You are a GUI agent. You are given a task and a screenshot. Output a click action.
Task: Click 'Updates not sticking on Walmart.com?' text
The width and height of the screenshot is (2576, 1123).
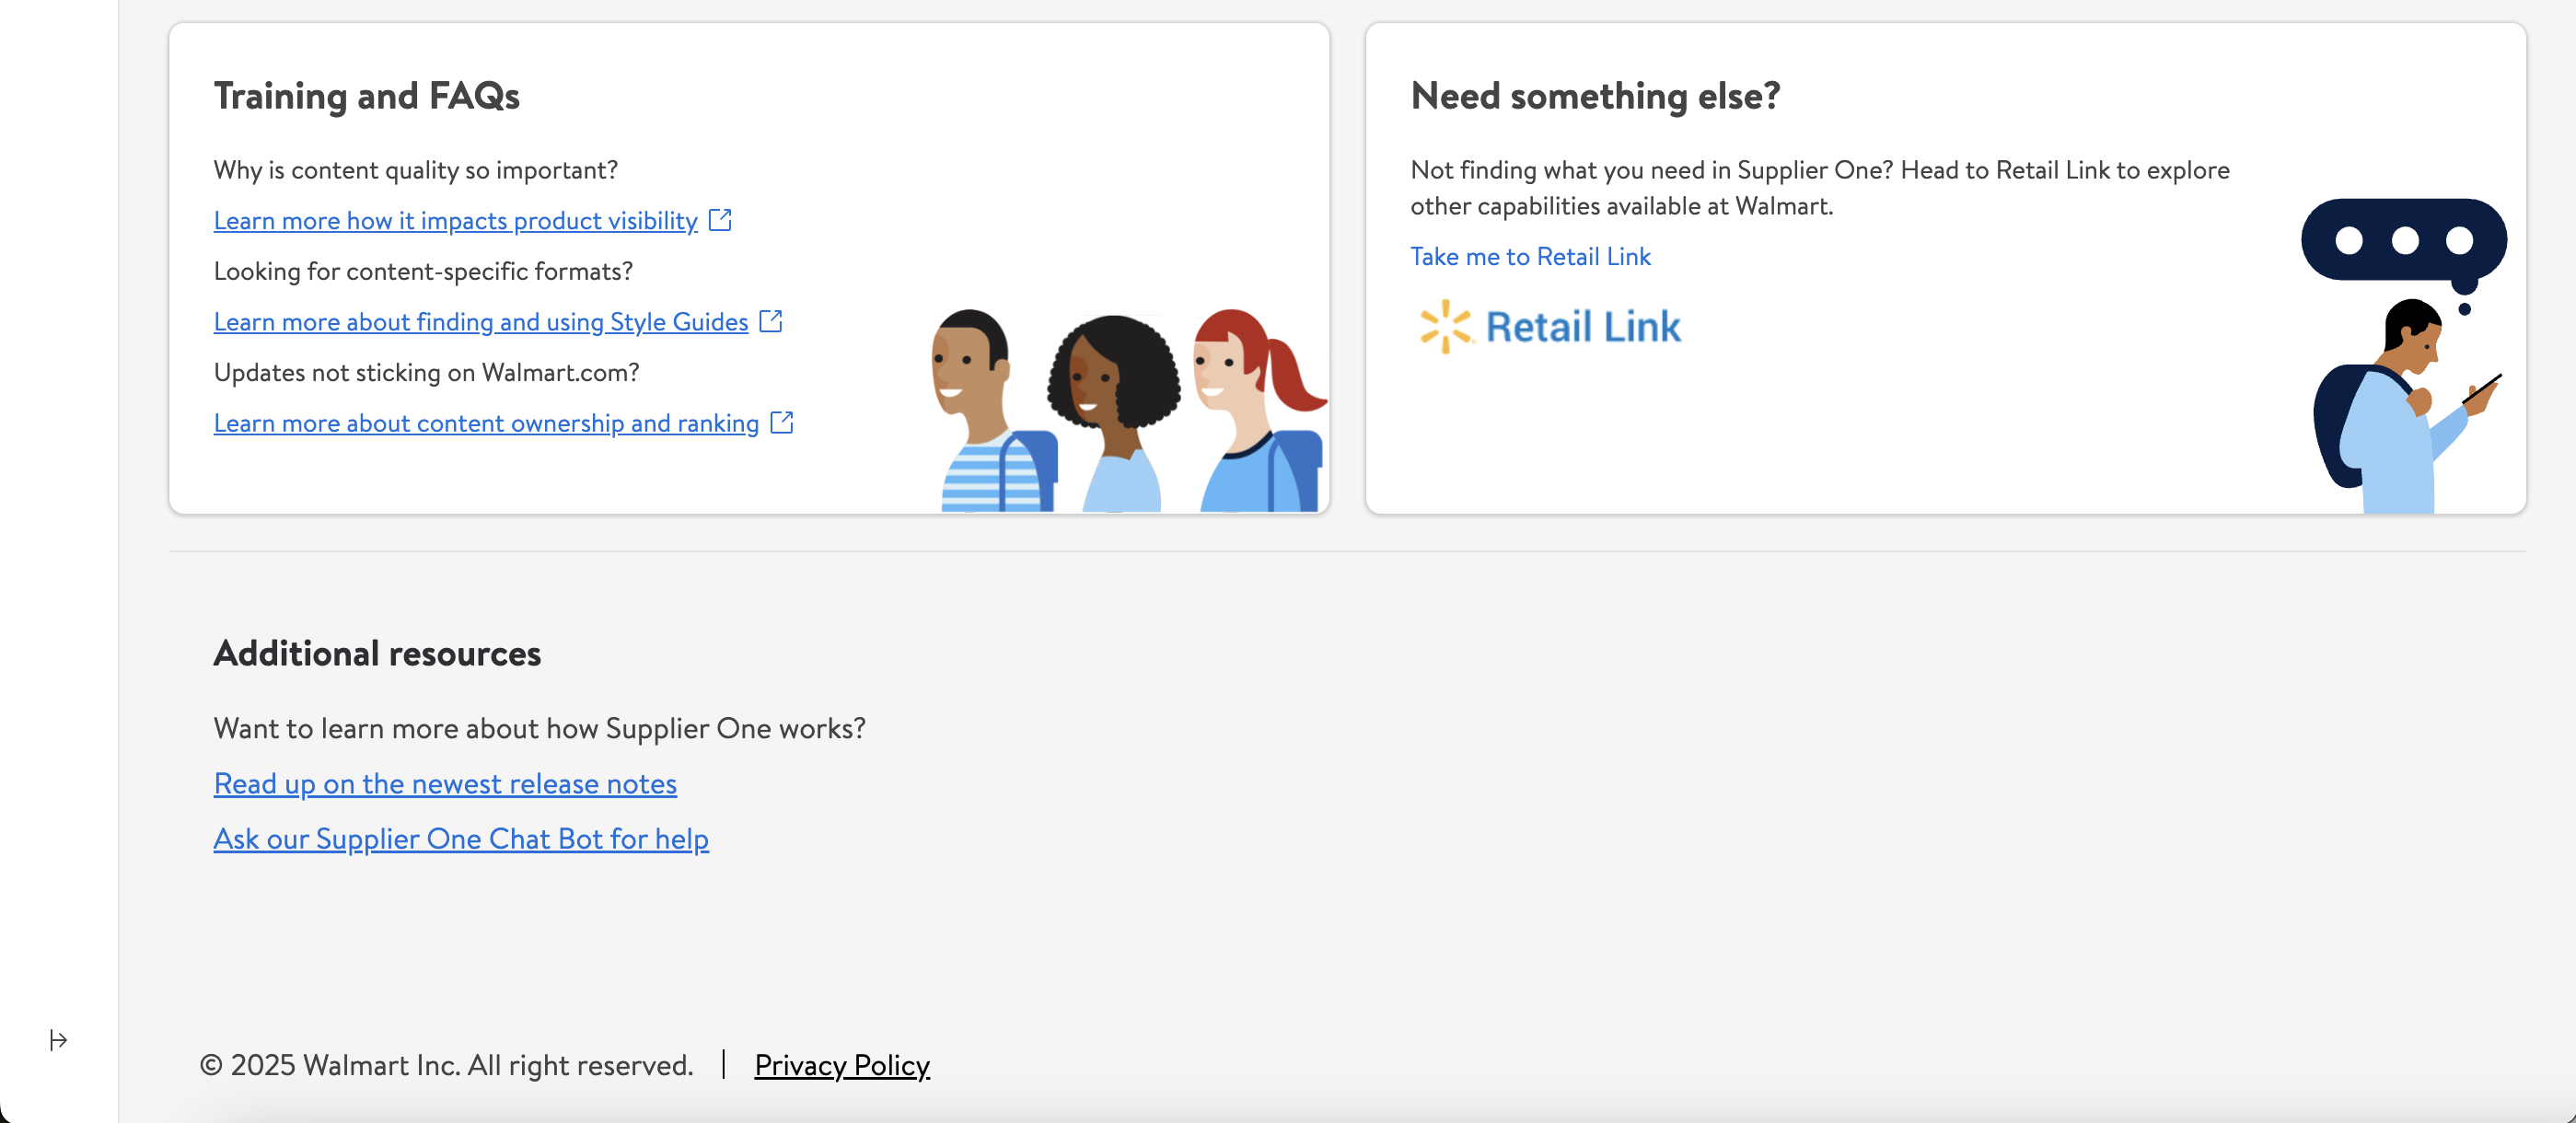pyautogui.click(x=427, y=372)
